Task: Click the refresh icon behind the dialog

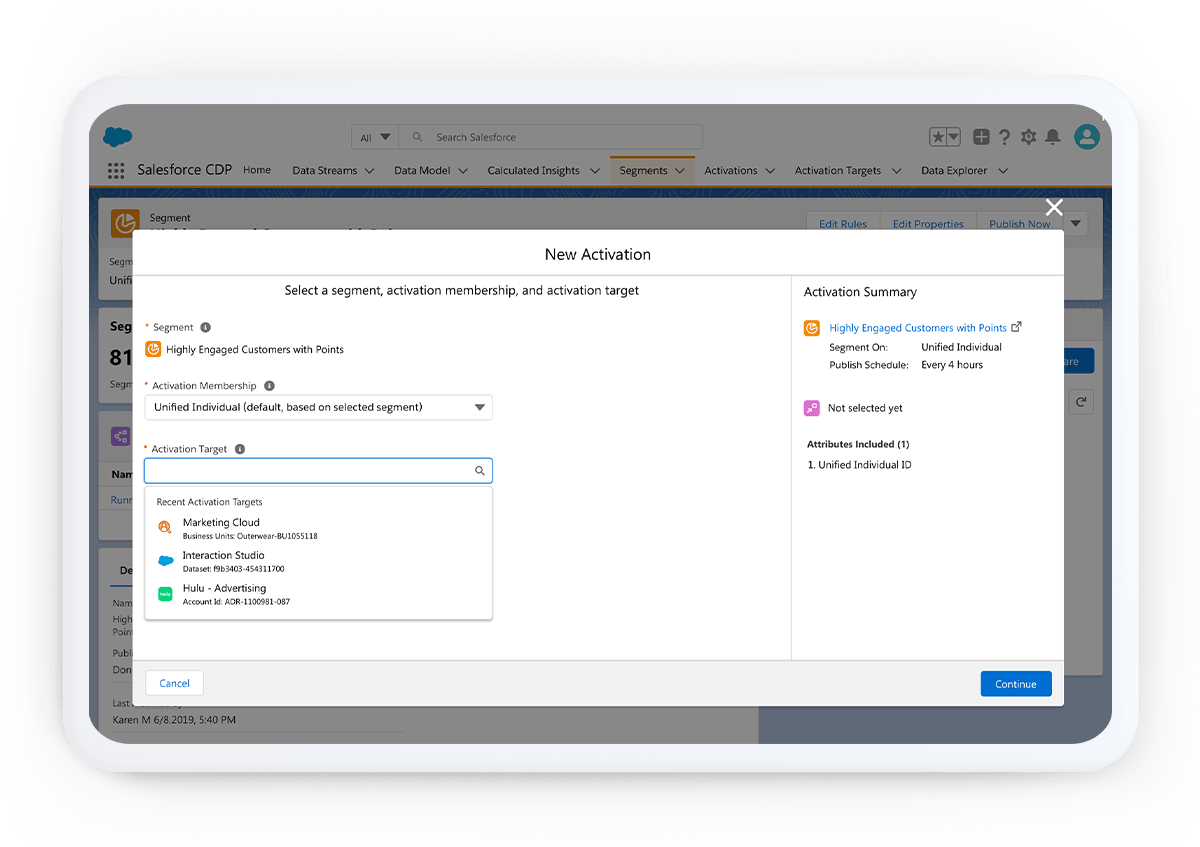Action: [1081, 402]
